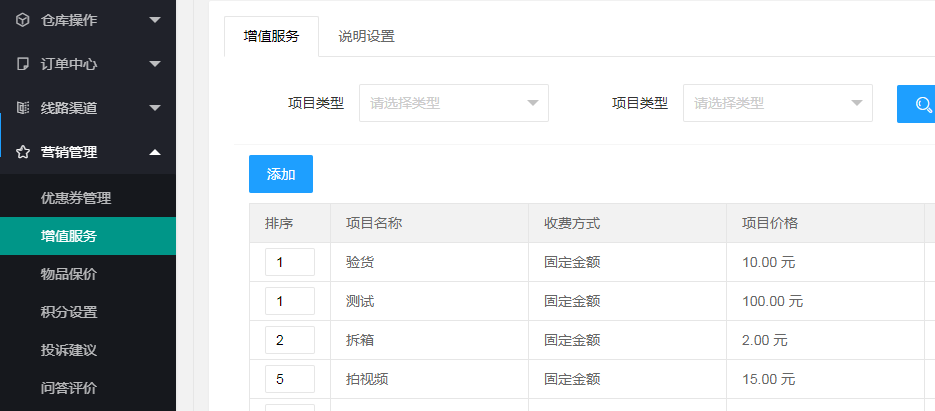Open the first 项目类型 dropdown
This screenshot has height=411, width=935.
(x=454, y=103)
